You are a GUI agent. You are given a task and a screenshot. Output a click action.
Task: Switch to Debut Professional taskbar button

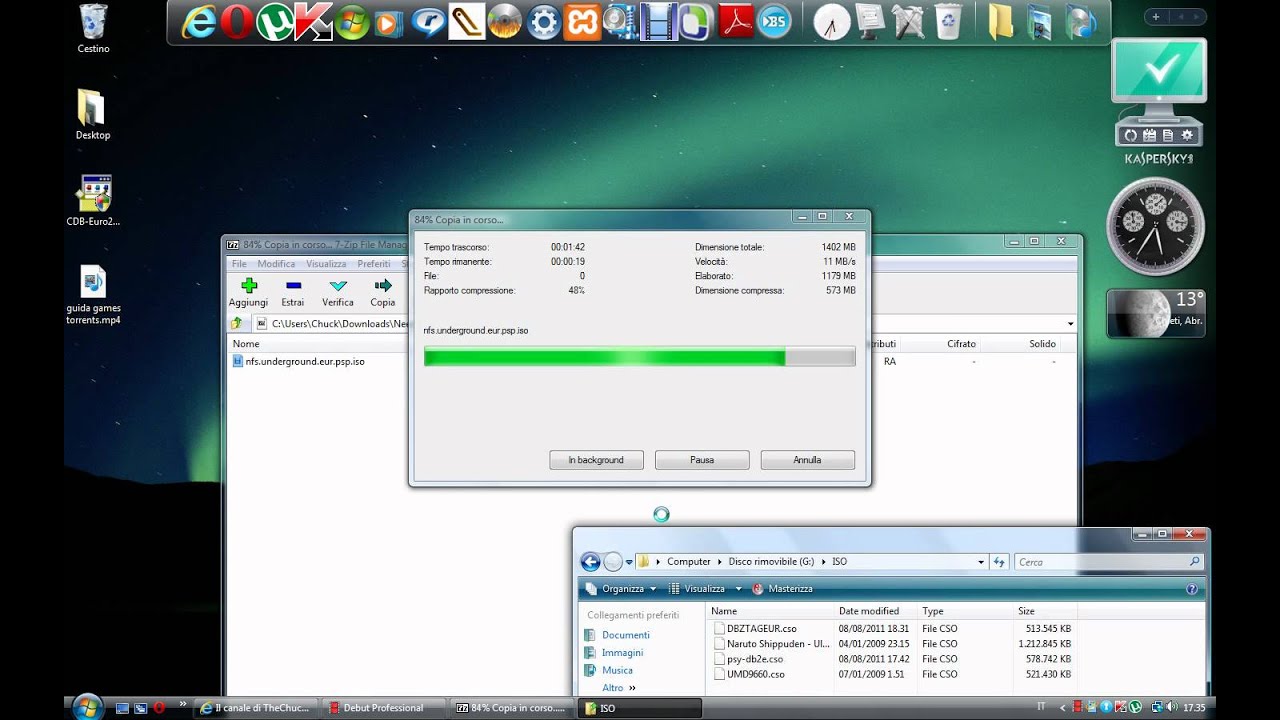click(x=383, y=708)
